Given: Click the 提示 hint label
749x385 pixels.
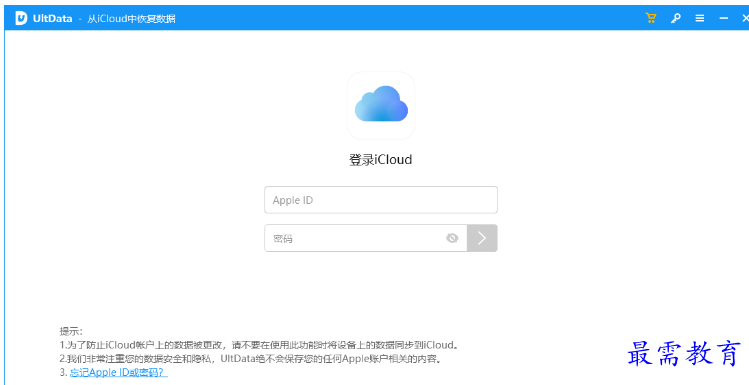Looking at the screenshot, I should click(71, 331).
